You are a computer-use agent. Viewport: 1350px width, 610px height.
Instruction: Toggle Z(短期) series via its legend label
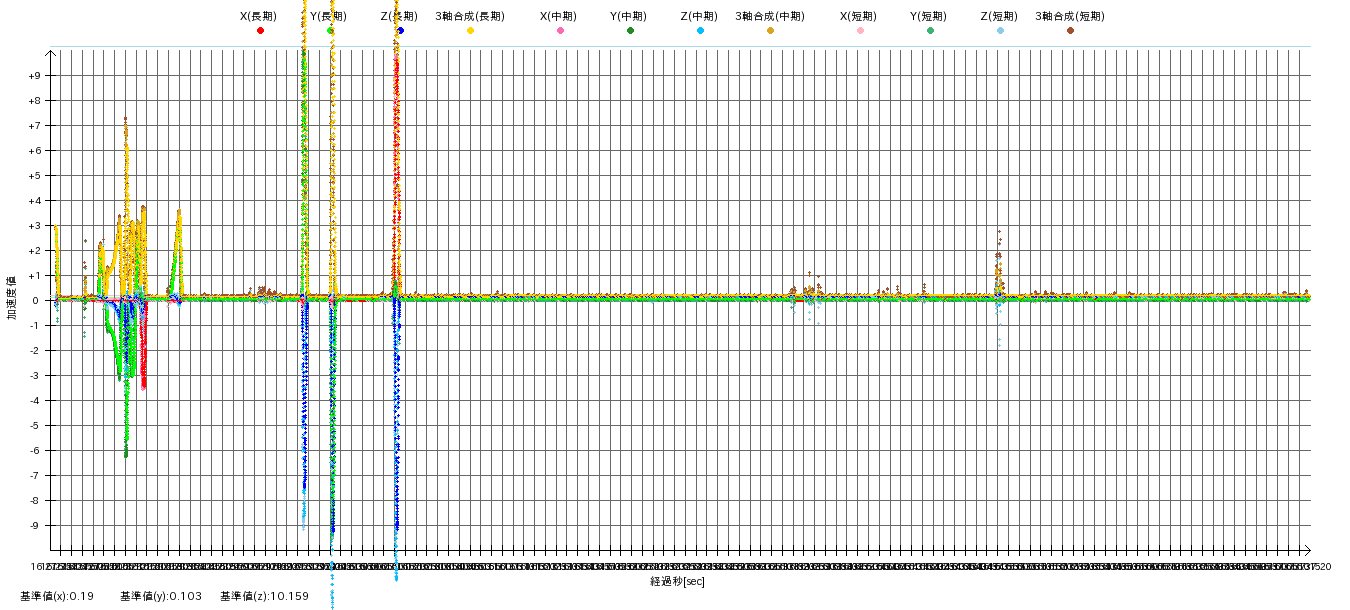coord(999,16)
